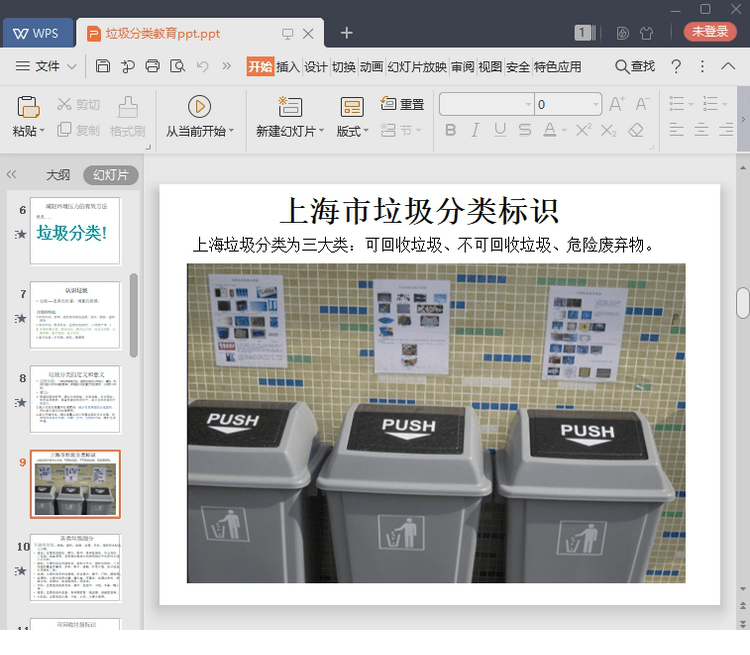Select Format Painter (格式刷)

[x=128, y=117]
